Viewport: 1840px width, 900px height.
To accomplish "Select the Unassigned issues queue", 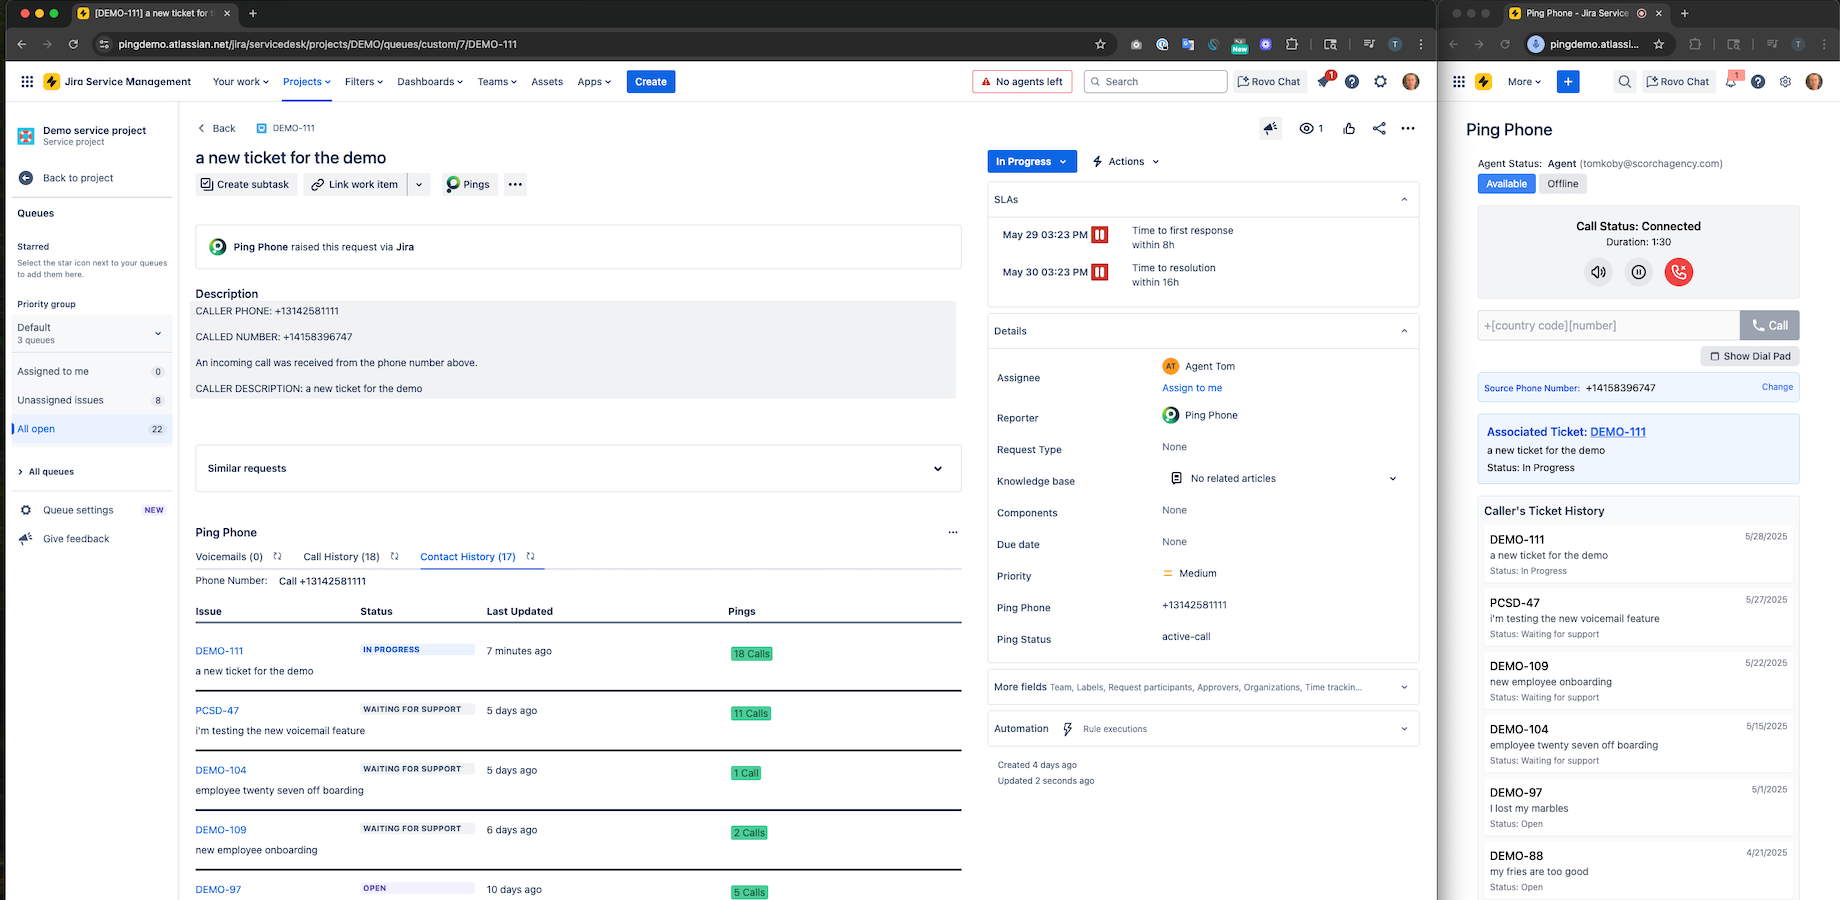I will [x=90, y=400].
